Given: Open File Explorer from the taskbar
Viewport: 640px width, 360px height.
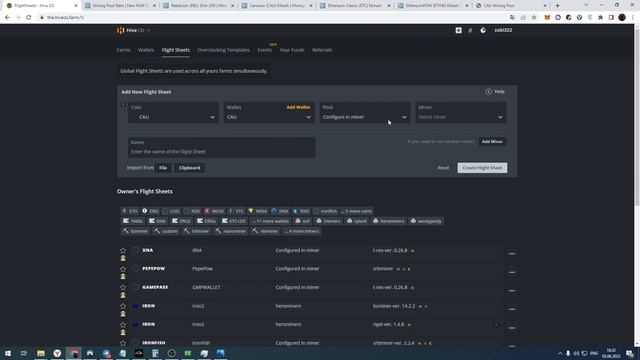Looking at the screenshot, I should point(41,353).
